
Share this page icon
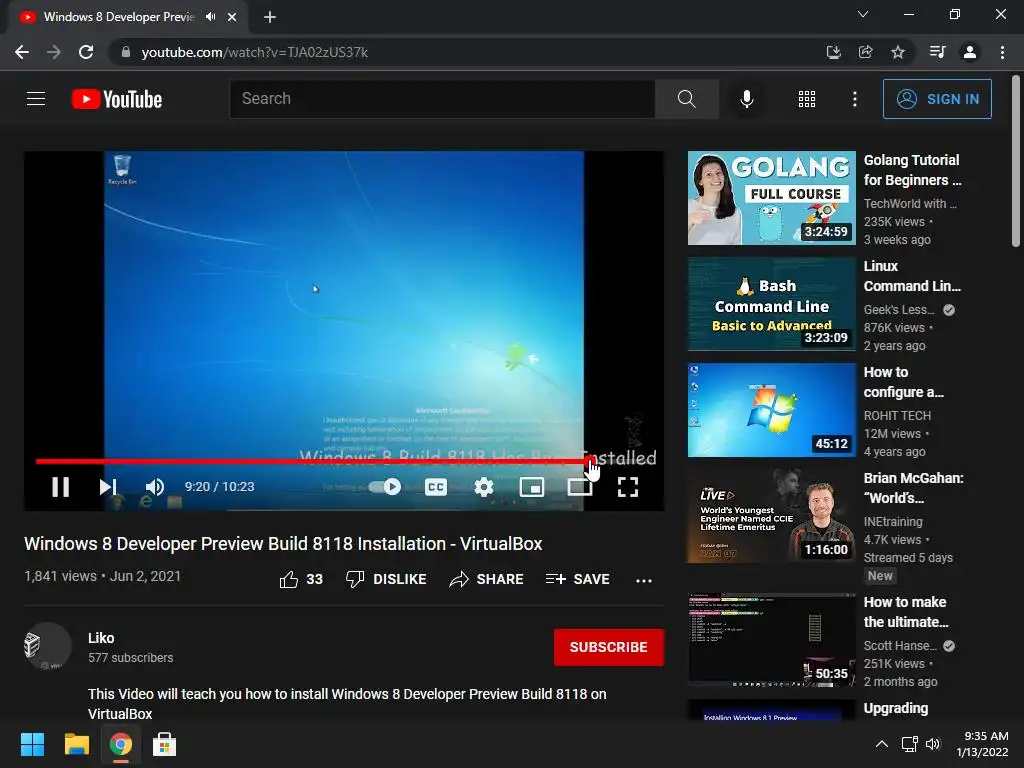865,52
